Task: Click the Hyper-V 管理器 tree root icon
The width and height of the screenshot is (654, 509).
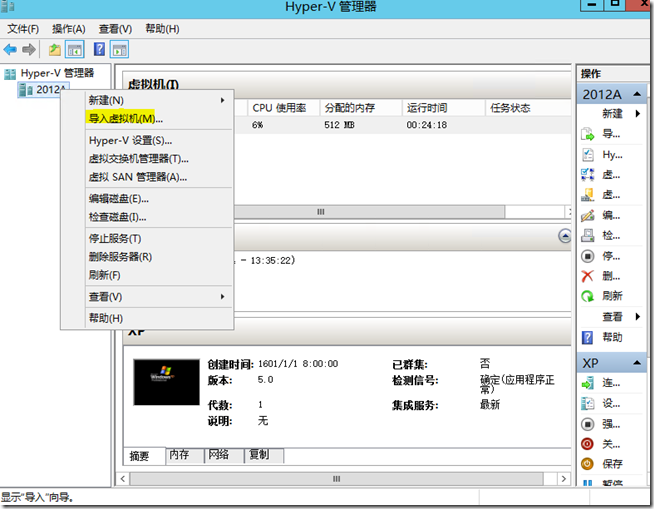Action: pyautogui.click(x=10, y=74)
